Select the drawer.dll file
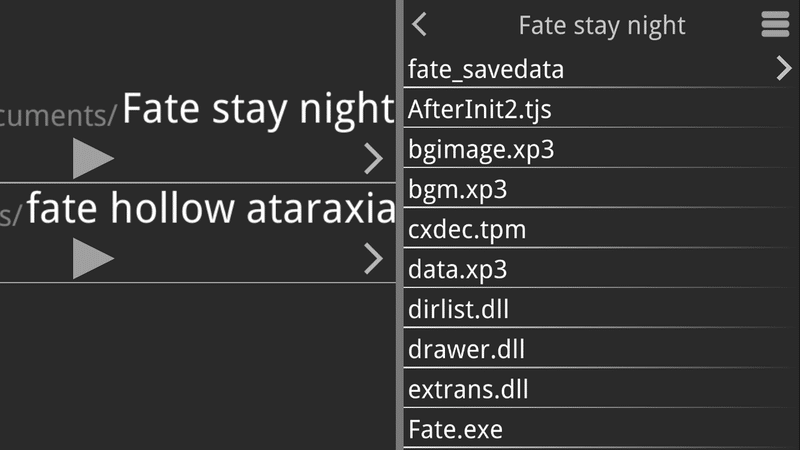800x450 pixels. point(466,350)
